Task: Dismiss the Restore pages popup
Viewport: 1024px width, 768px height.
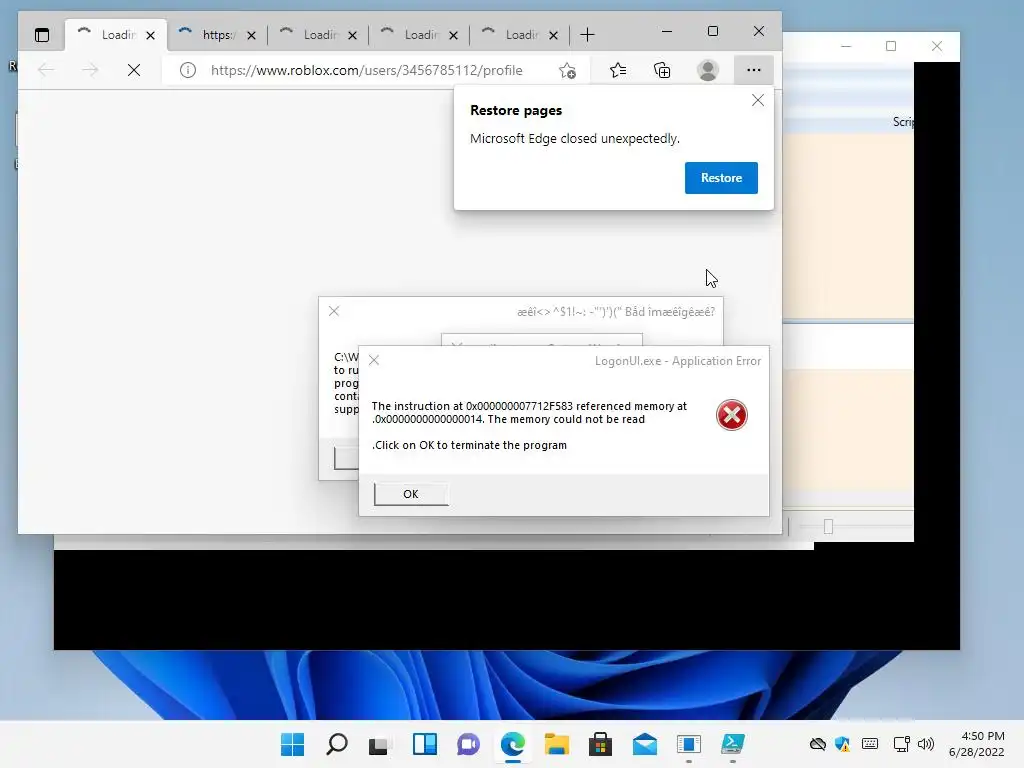Action: coord(758,100)
